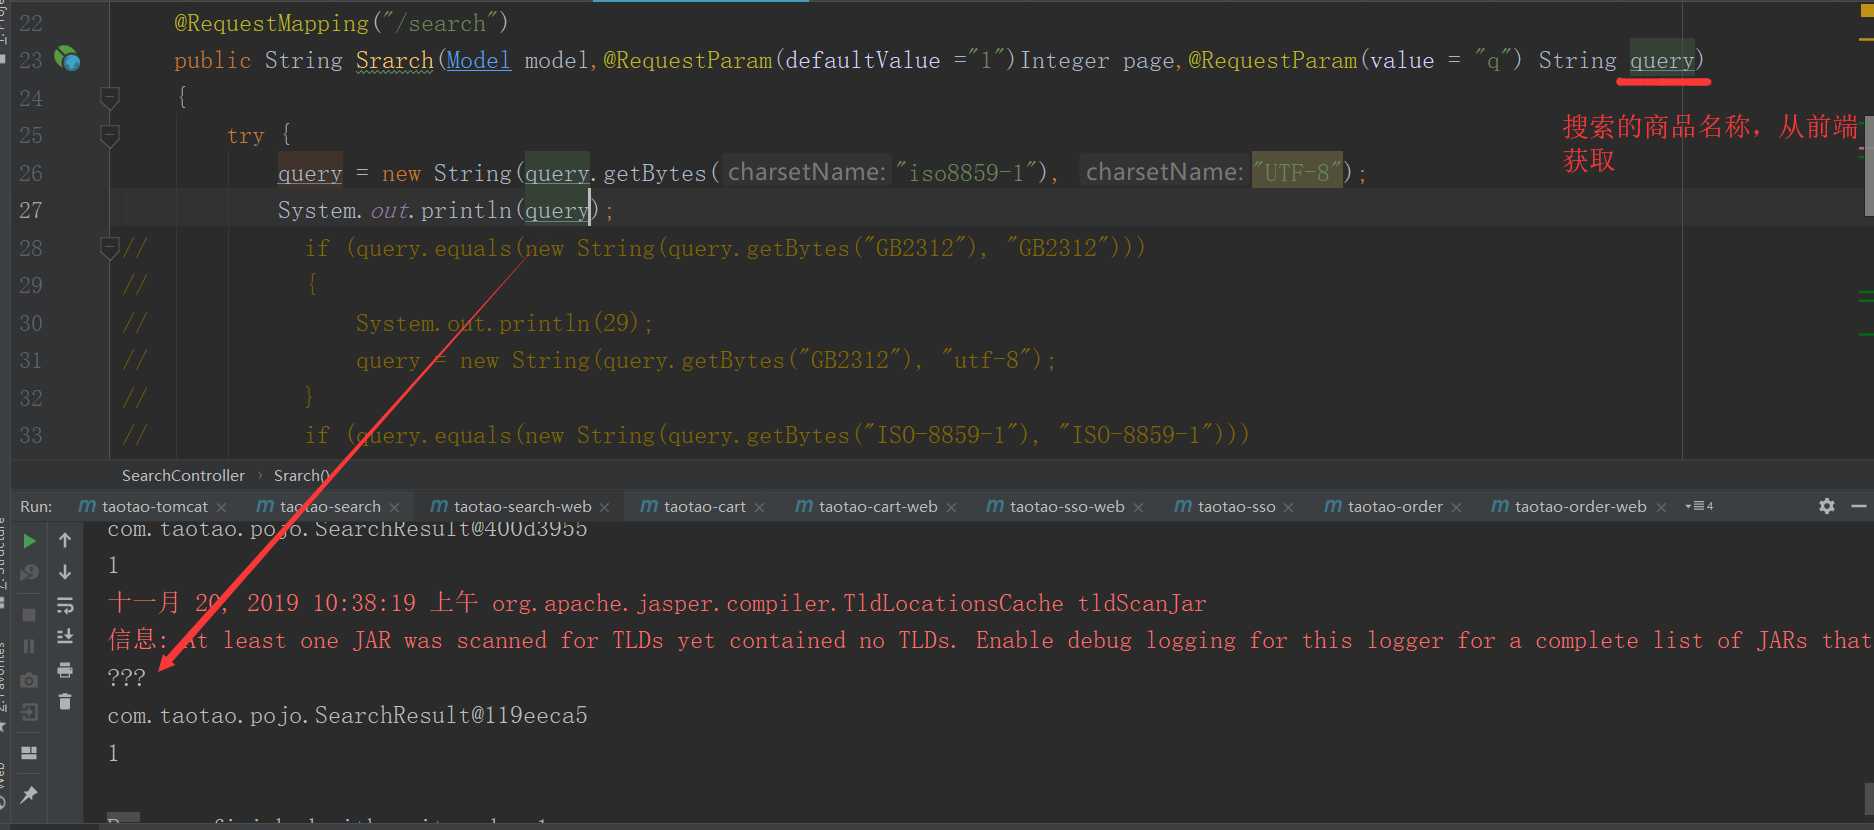Screen dimensions: 1874x830
Task: Click the commented System.out.println(29) line
Action: pyautogui.click(x=504, y=323)
